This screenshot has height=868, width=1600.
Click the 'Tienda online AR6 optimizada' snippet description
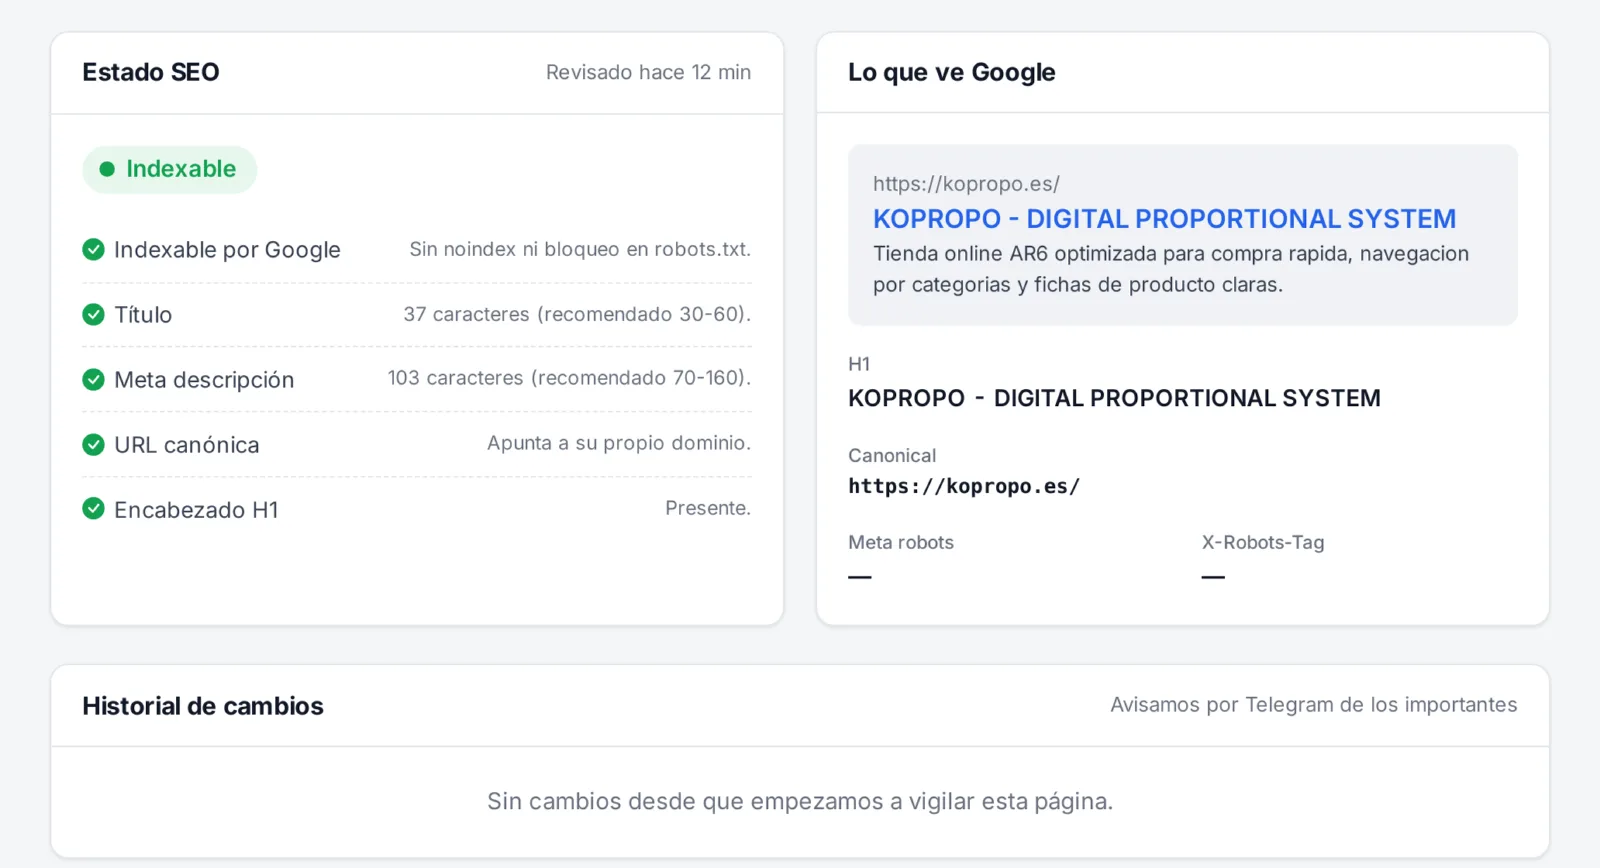pos(1171,269)
